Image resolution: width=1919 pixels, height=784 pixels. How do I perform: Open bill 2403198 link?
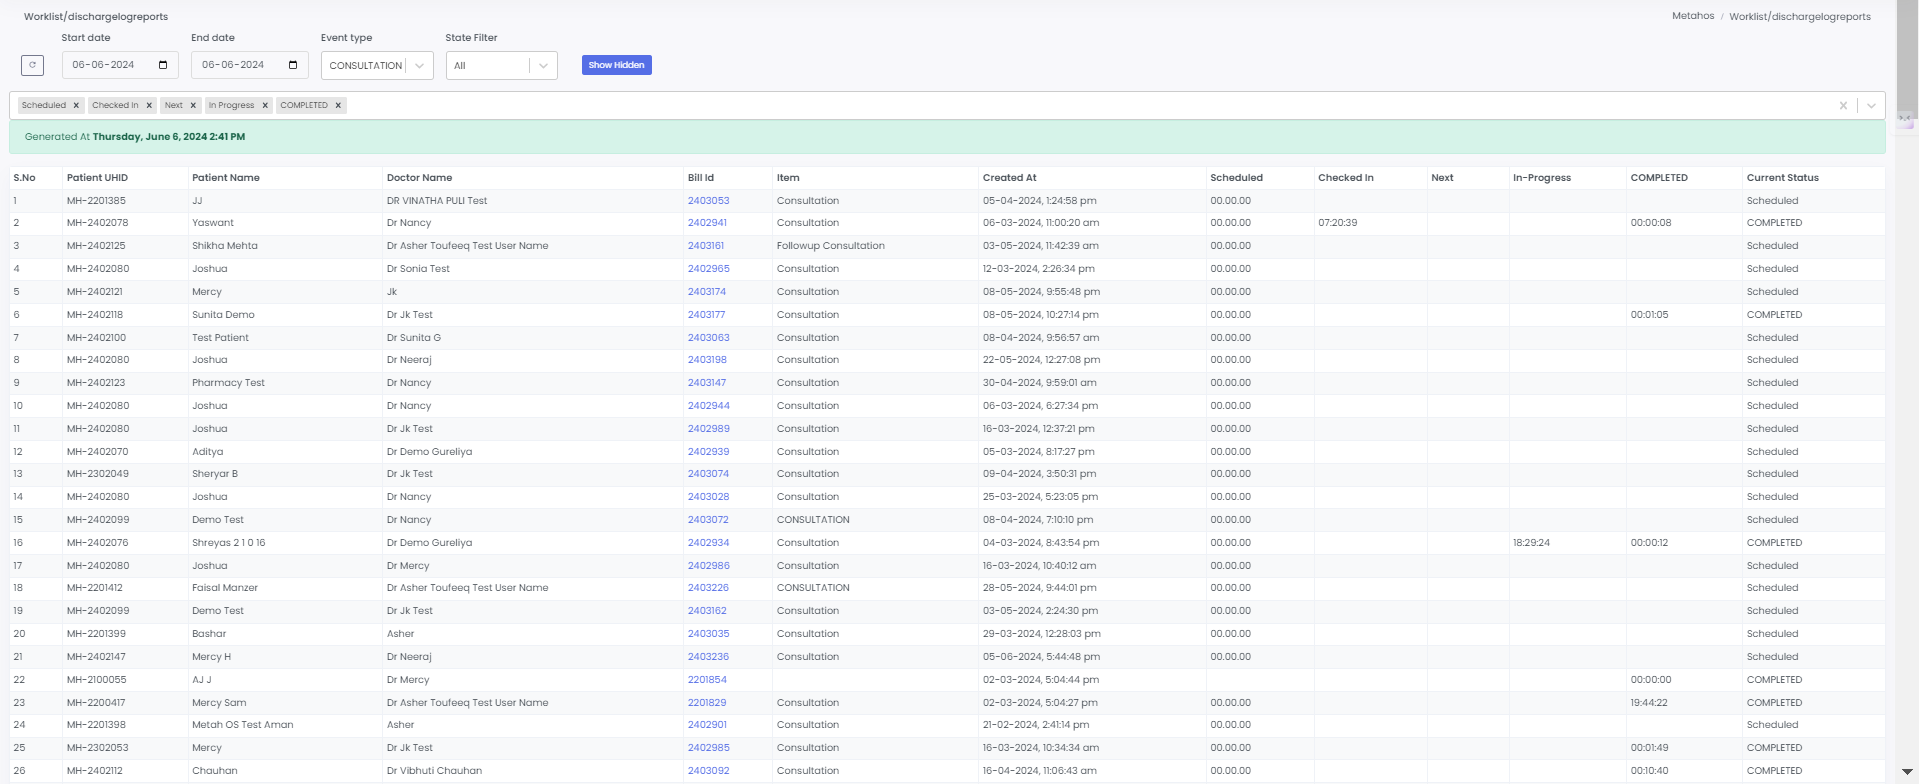pos(707,359)
